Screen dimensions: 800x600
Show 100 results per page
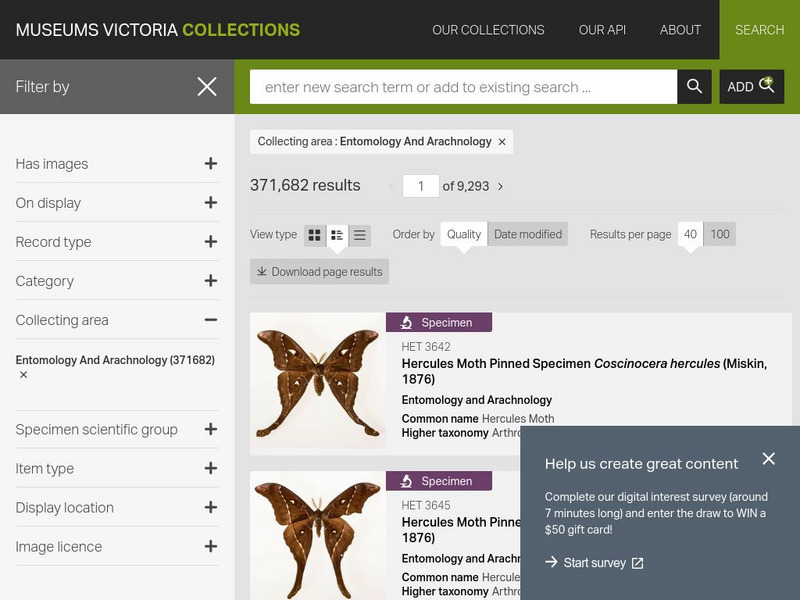(720, 234)
